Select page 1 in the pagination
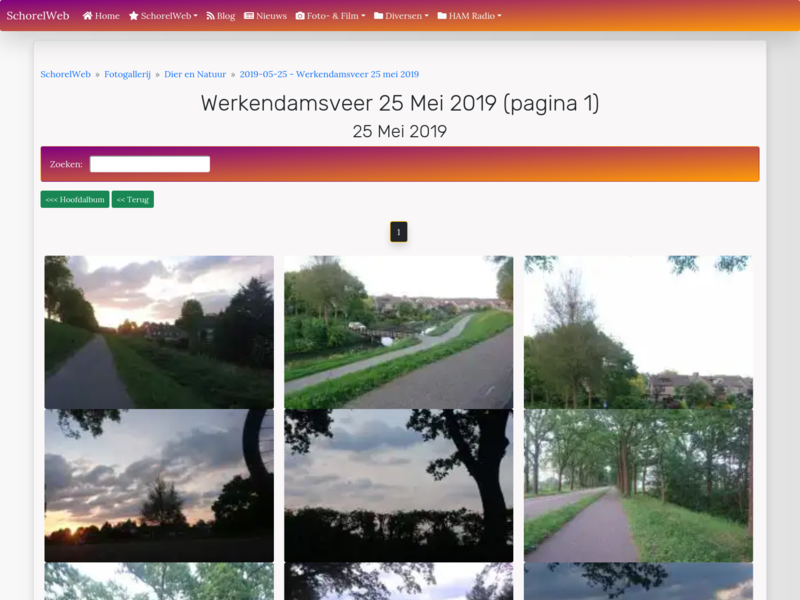 398,232
